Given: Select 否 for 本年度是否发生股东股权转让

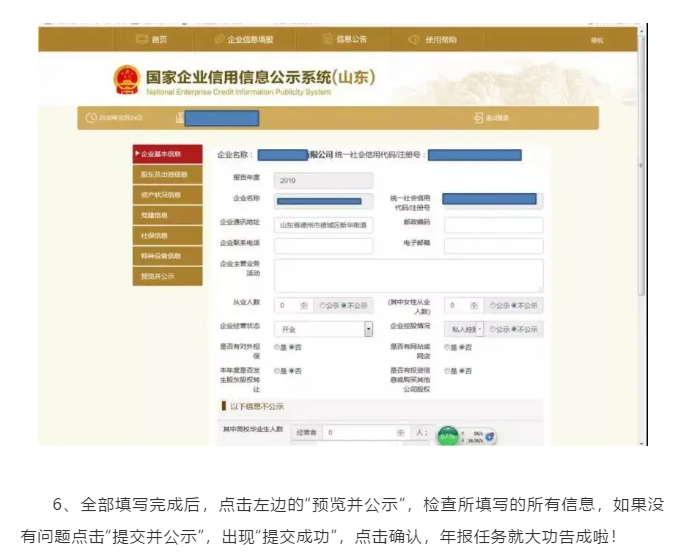Looking at the screenshot, I should (x=291, y=371).
